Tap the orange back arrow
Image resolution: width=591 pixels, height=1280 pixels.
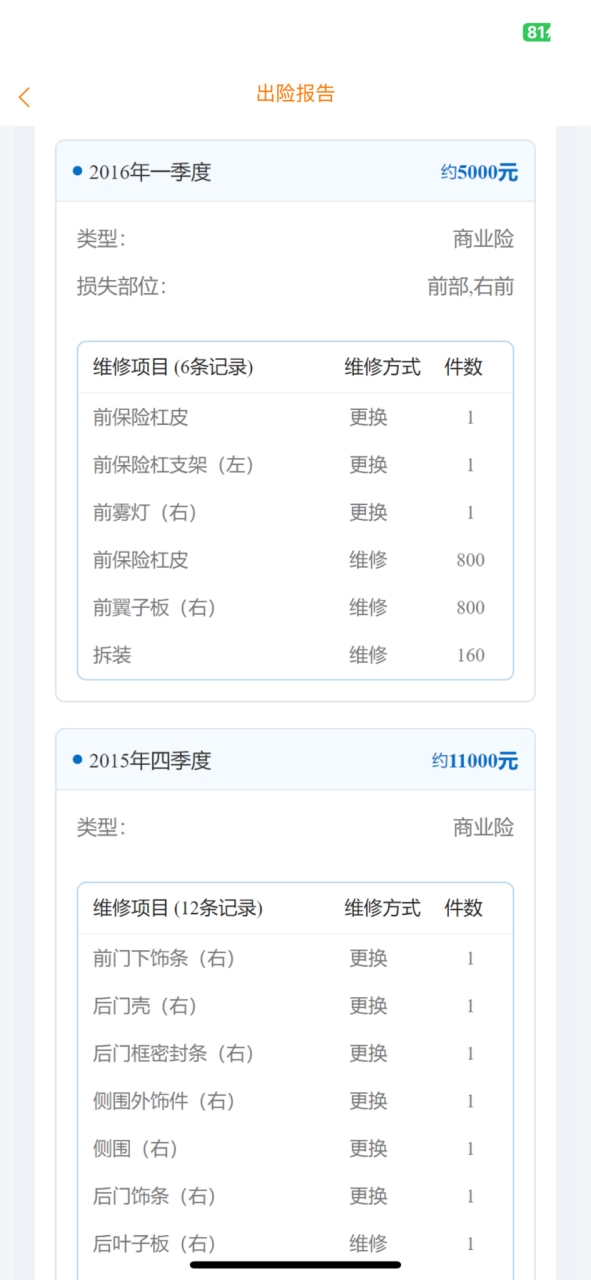pyautogui.click(x=24, y=97)
